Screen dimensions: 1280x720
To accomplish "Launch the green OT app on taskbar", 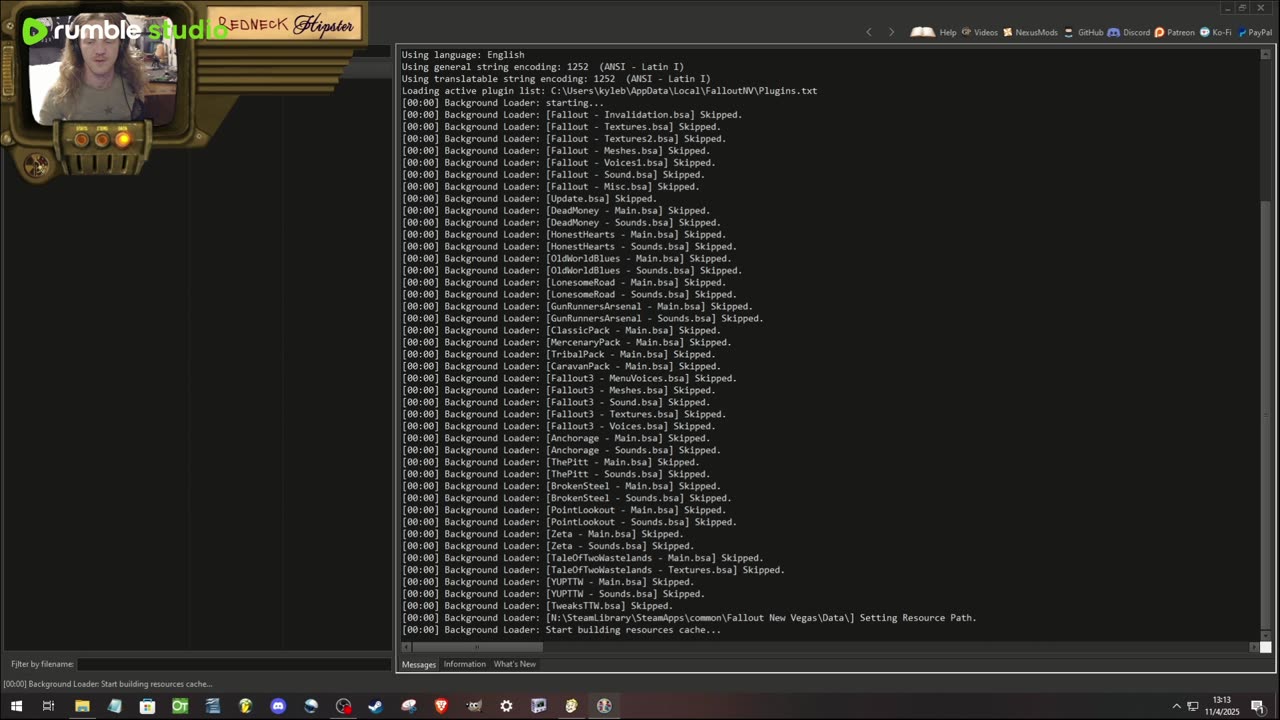I will click(180, 706).
